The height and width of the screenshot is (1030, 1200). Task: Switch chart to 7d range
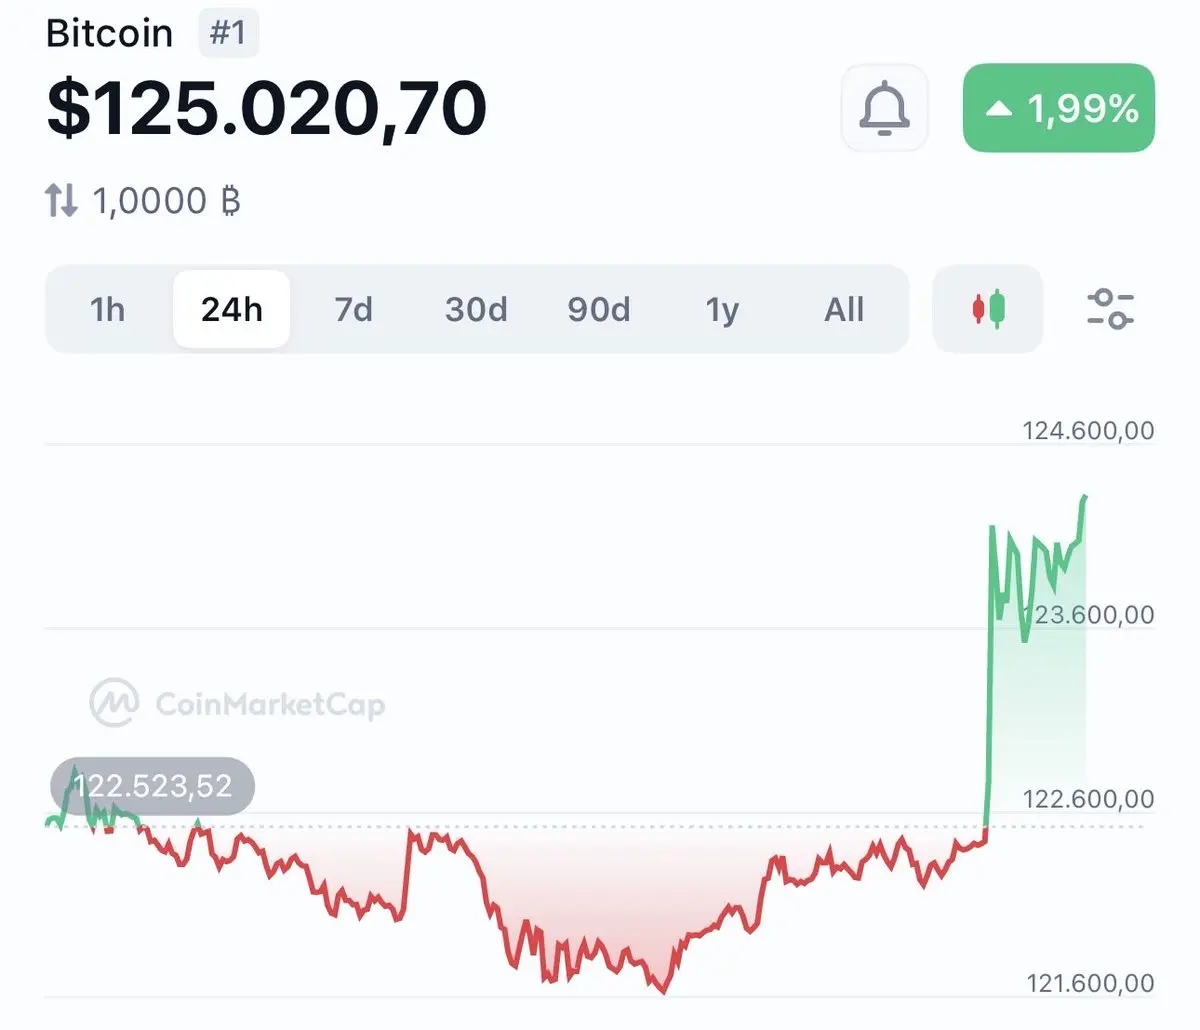(353, 309)
